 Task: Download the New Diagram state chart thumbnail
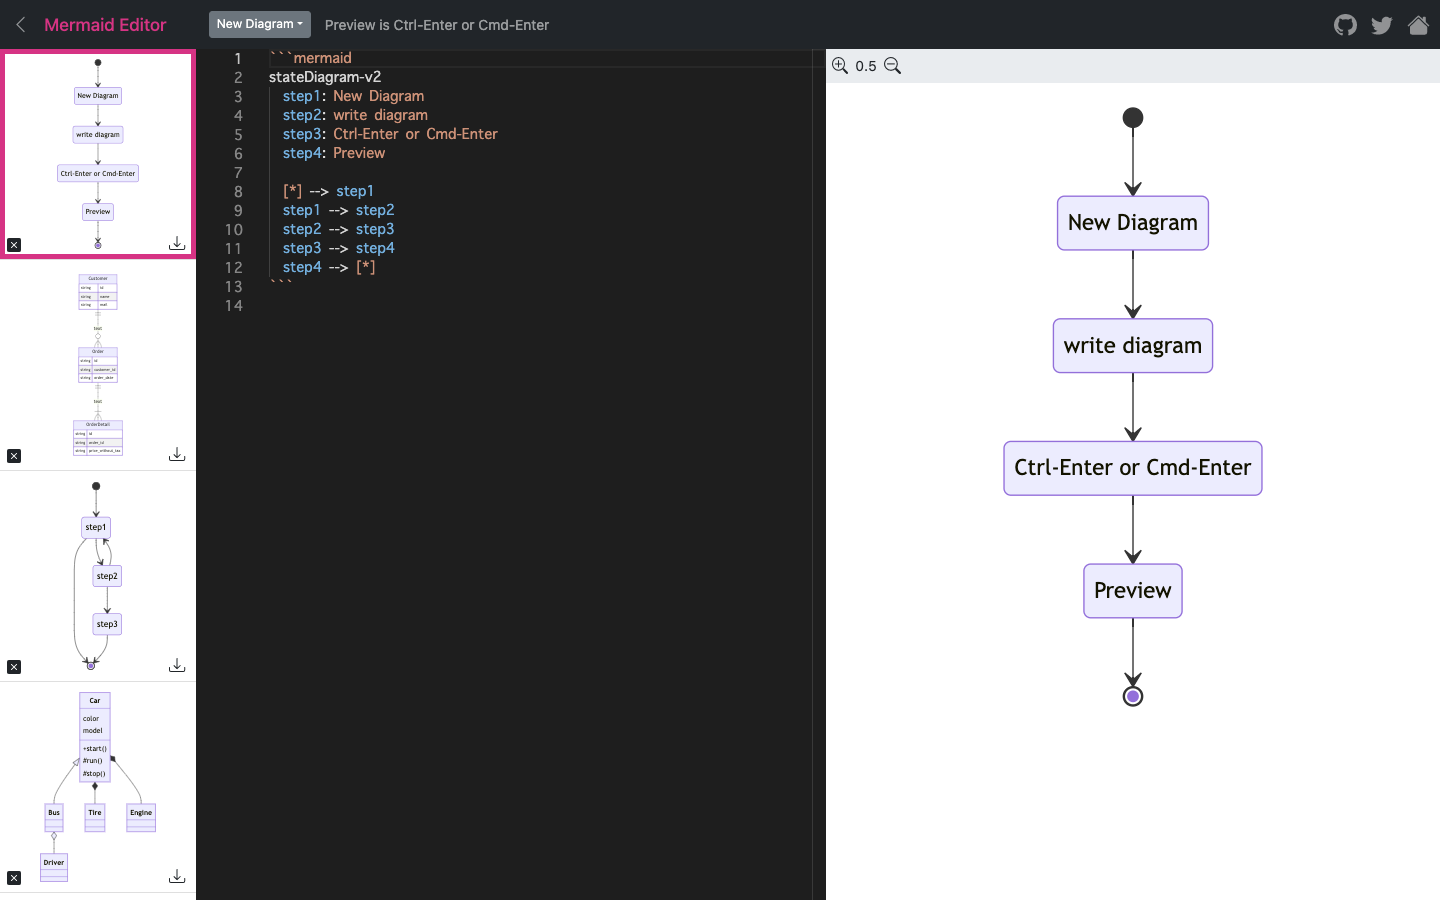[177, 243]
